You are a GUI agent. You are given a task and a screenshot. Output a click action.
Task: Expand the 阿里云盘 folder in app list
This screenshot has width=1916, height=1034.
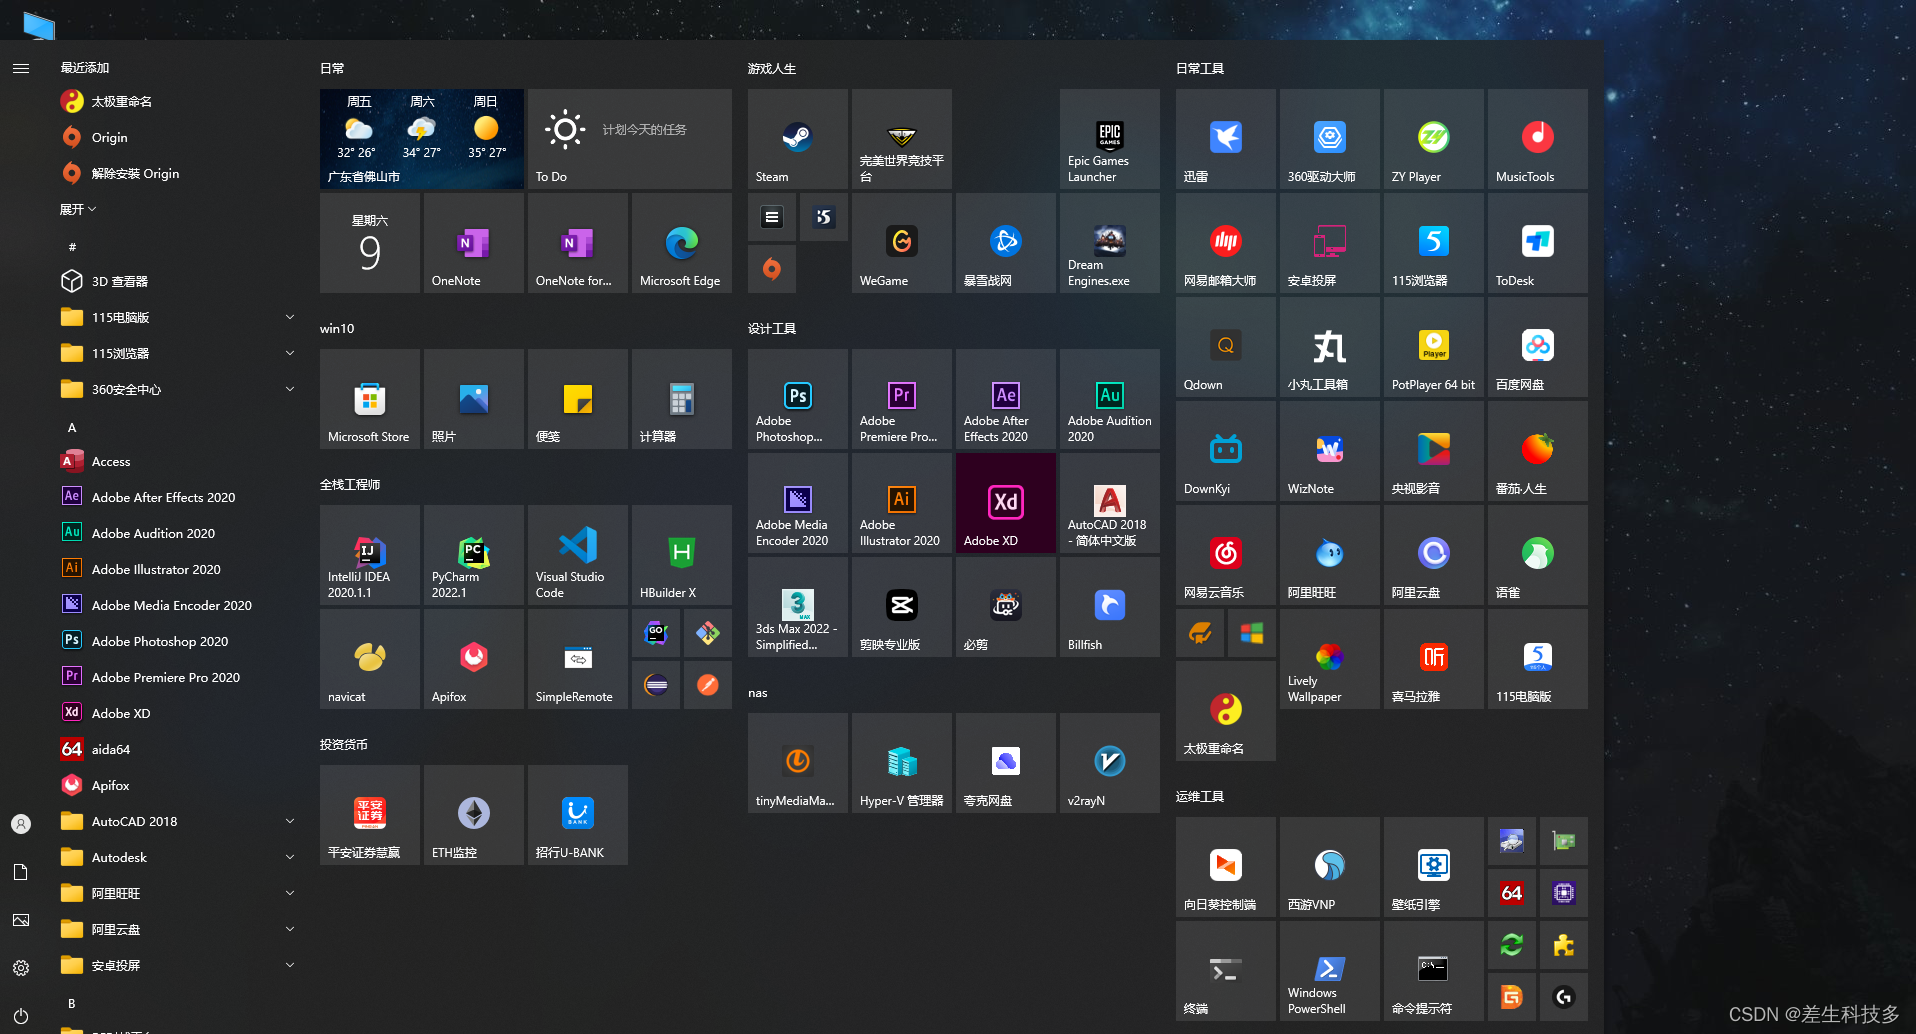pyautogui.click(x=178, y=929)
